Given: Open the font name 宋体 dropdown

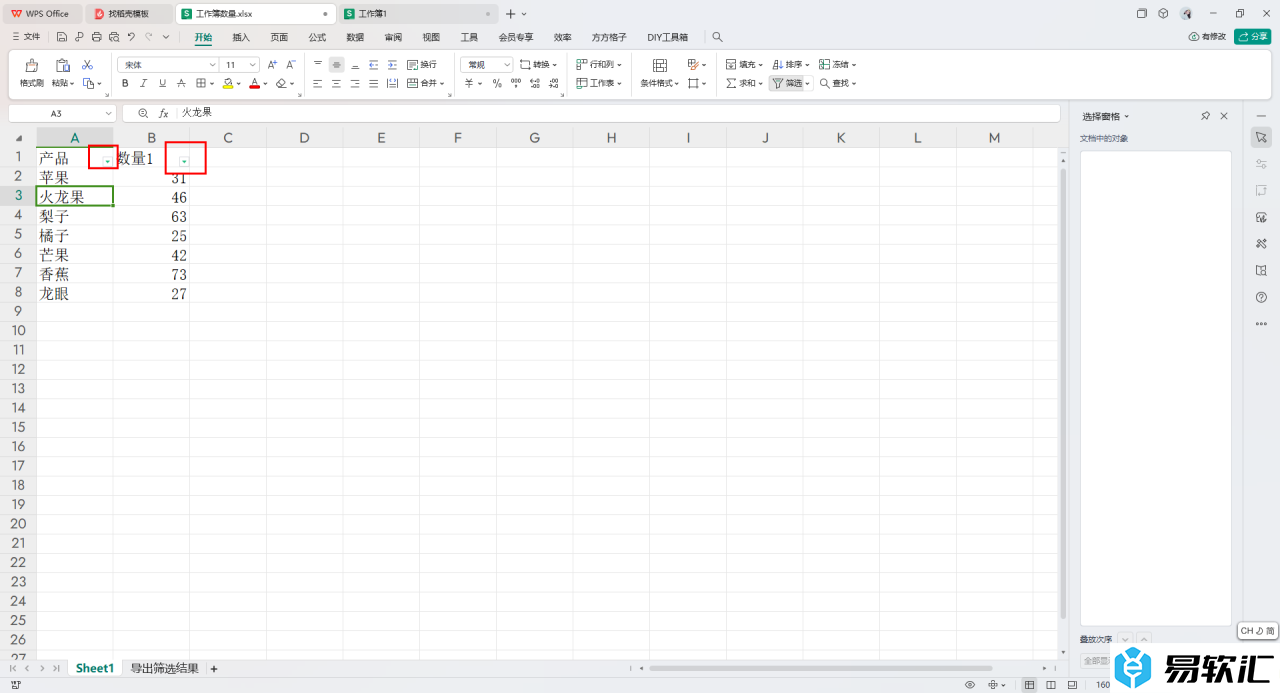Looking at the screenshot, I should pyautogui.click(x=212, y=64).
